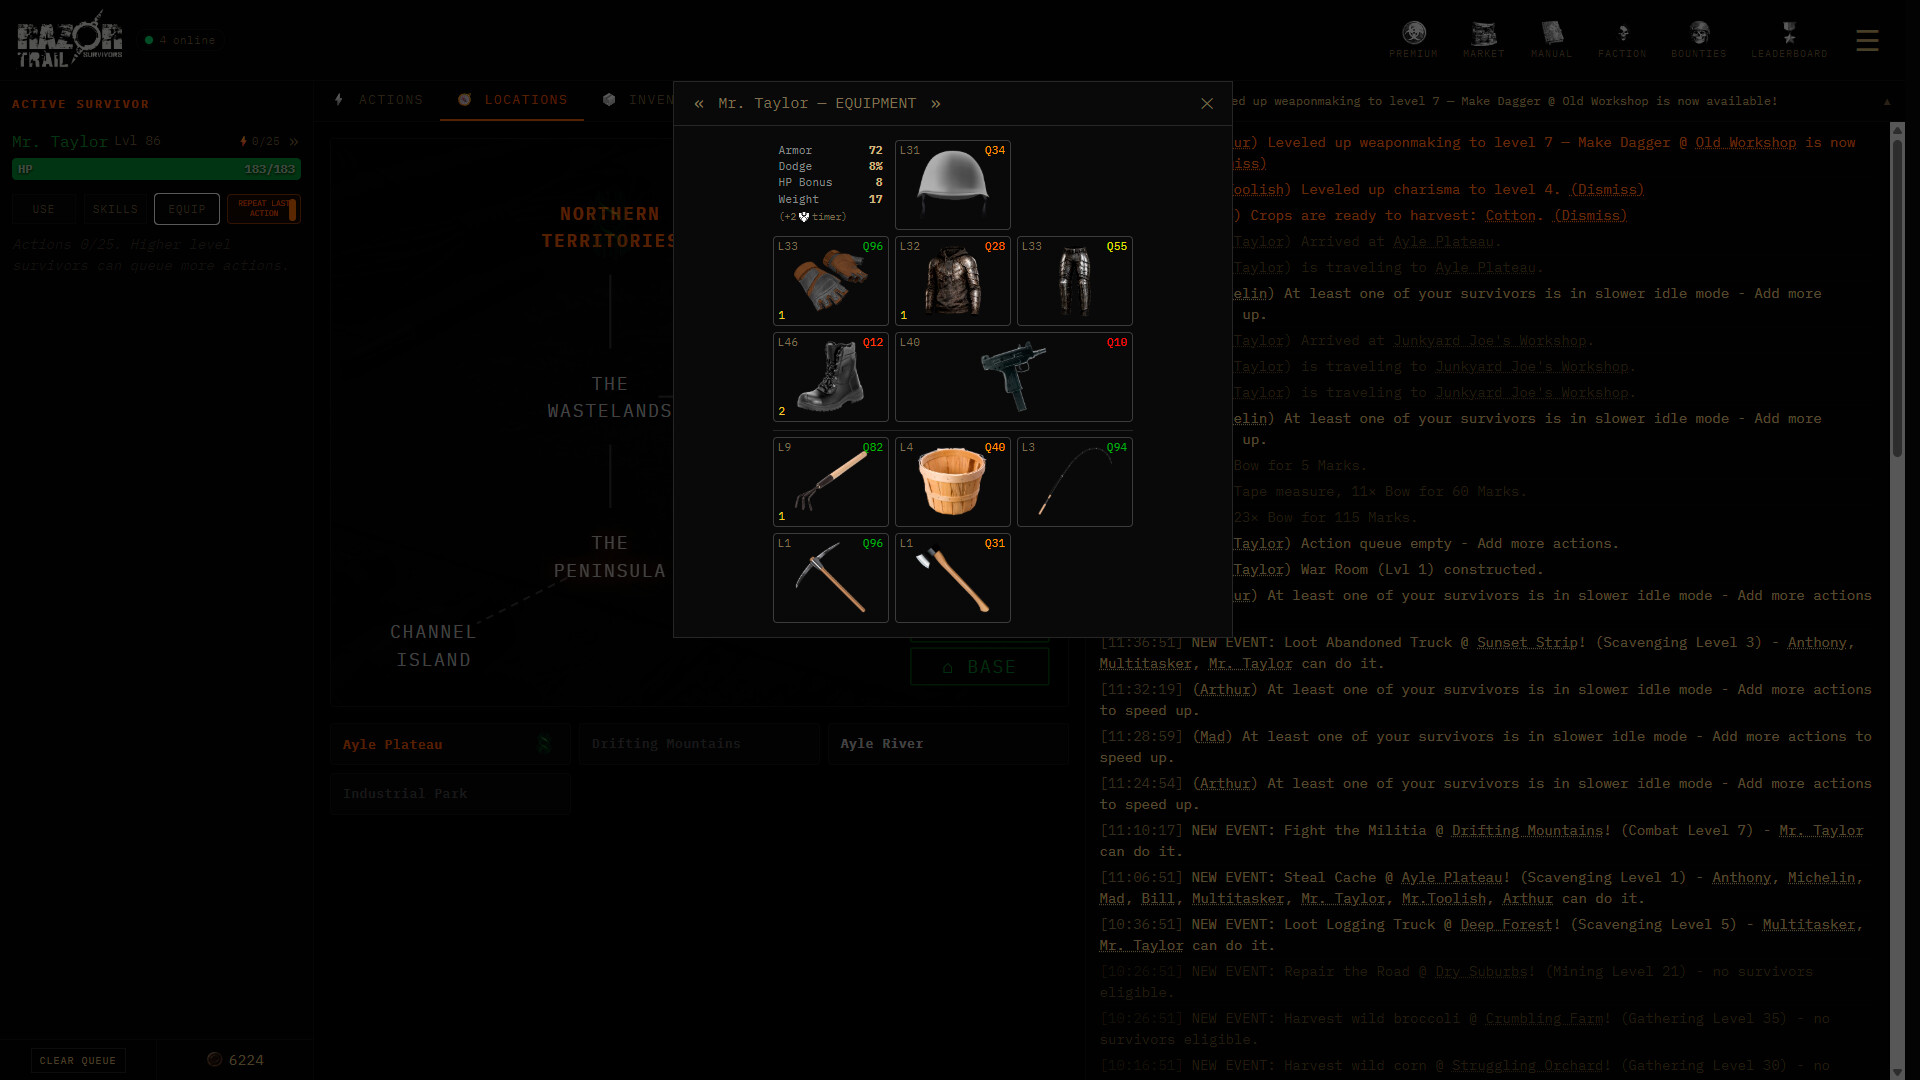1920x1080 pixels.
Task: Select the black combat boots slot
Action: [x=830, y=377]
